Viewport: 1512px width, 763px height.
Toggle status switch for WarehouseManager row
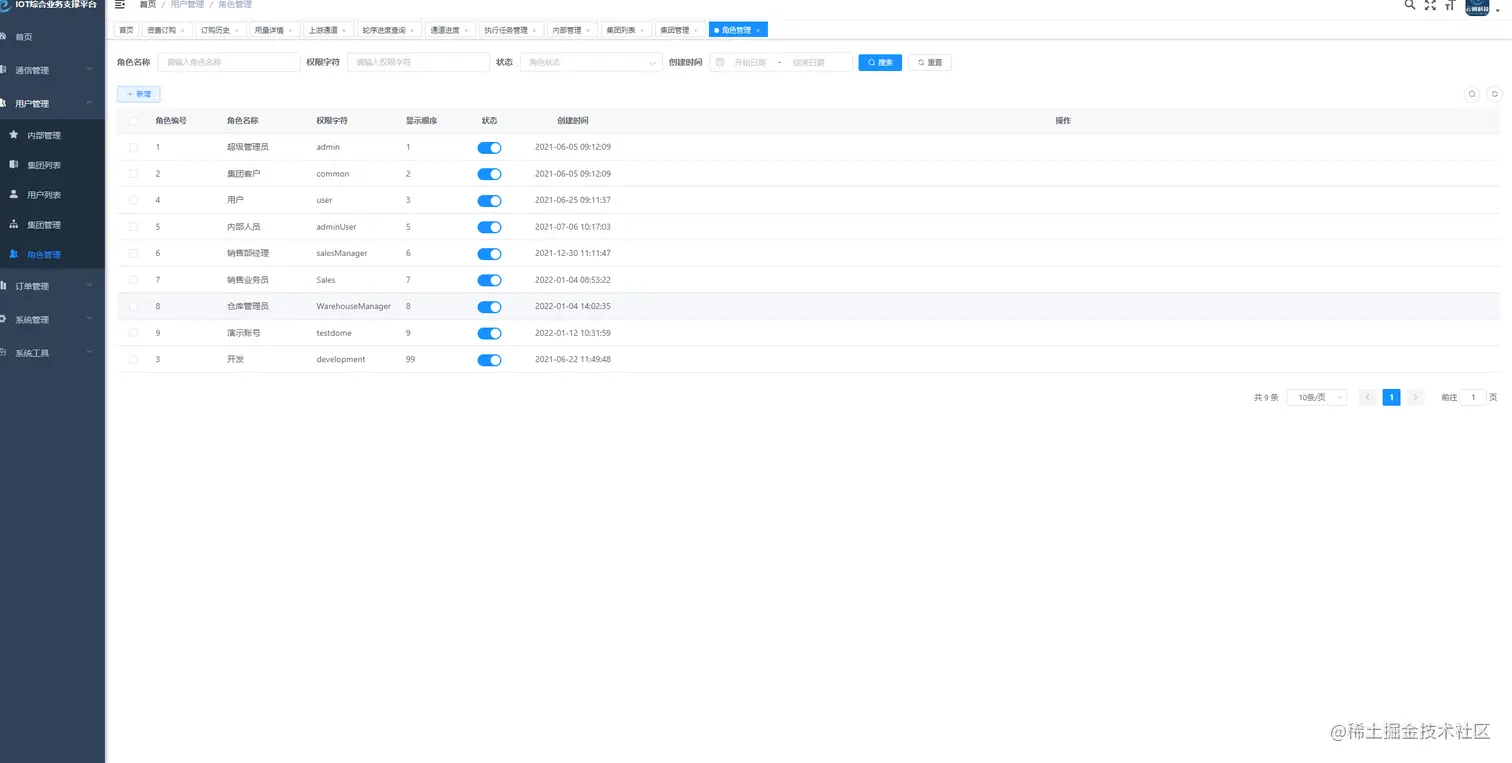[x=489, y=307]
